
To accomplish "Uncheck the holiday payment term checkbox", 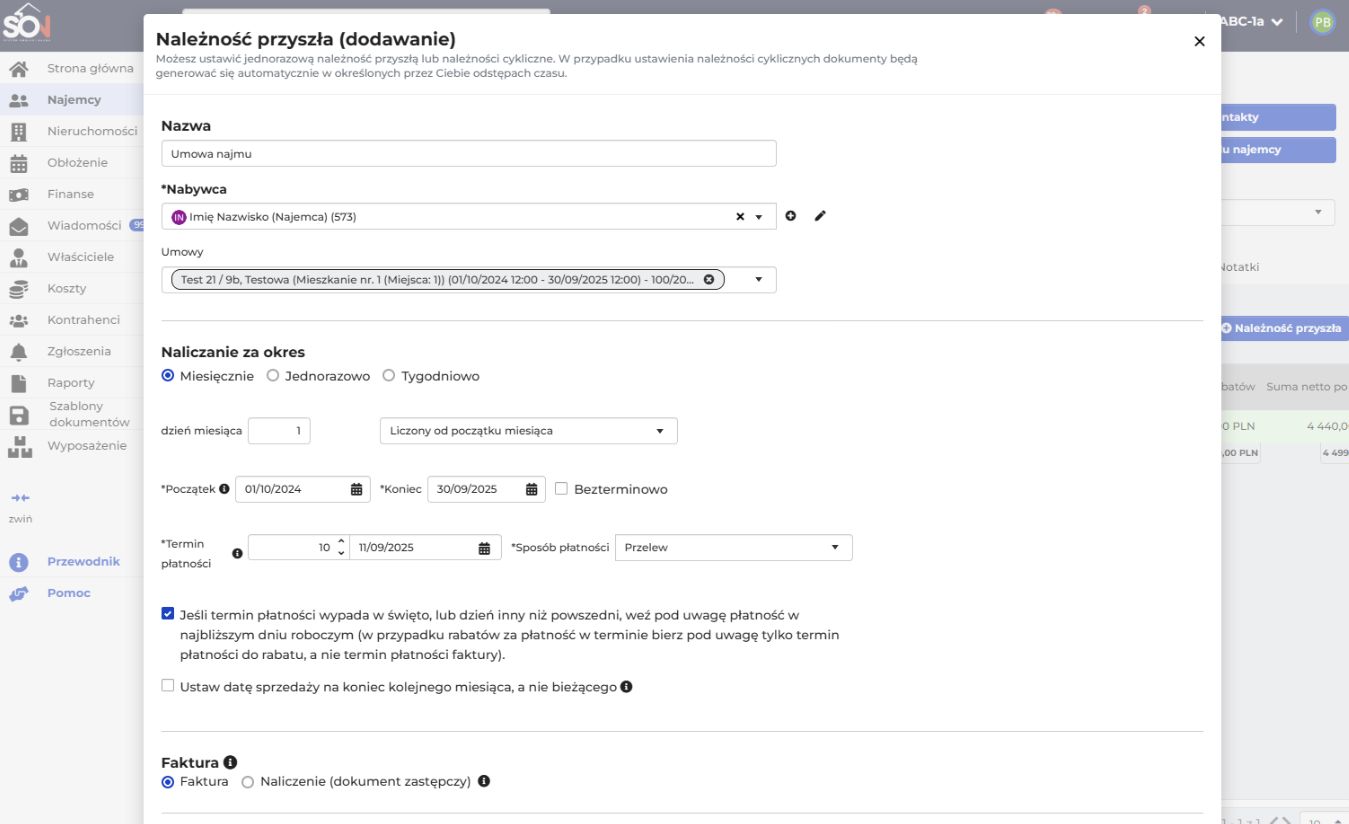I will coord(167,614).
